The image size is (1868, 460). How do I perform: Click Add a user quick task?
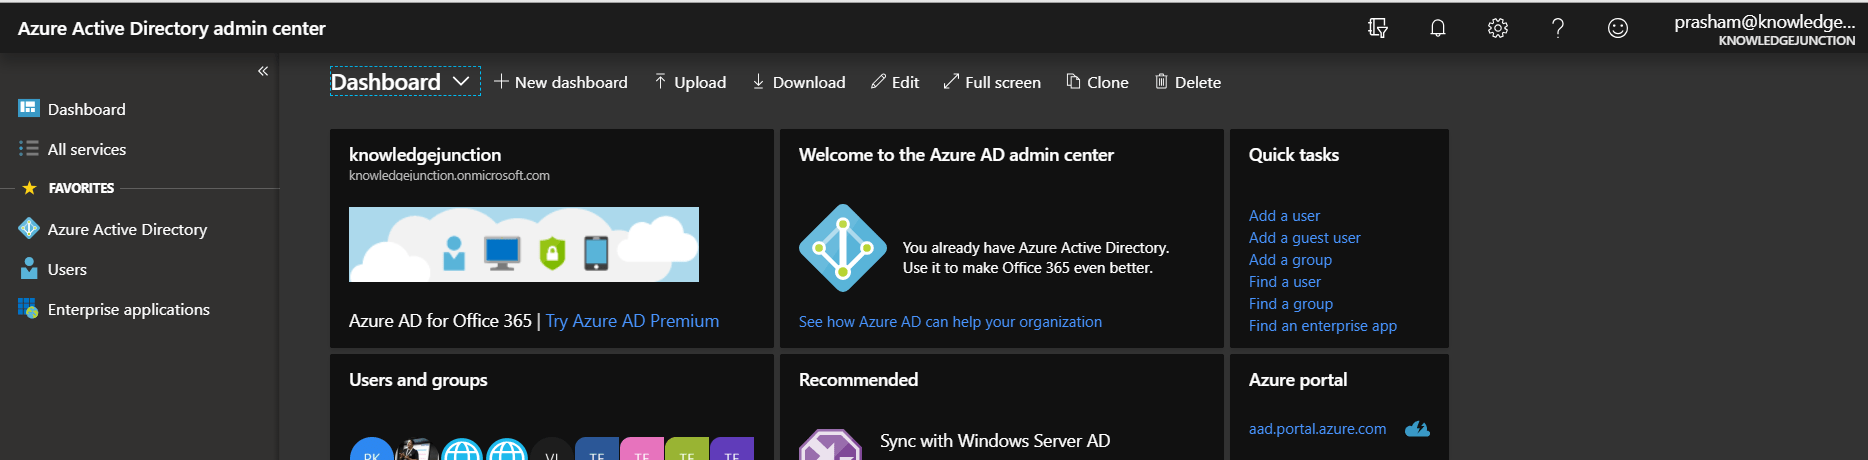point(1284,216)
